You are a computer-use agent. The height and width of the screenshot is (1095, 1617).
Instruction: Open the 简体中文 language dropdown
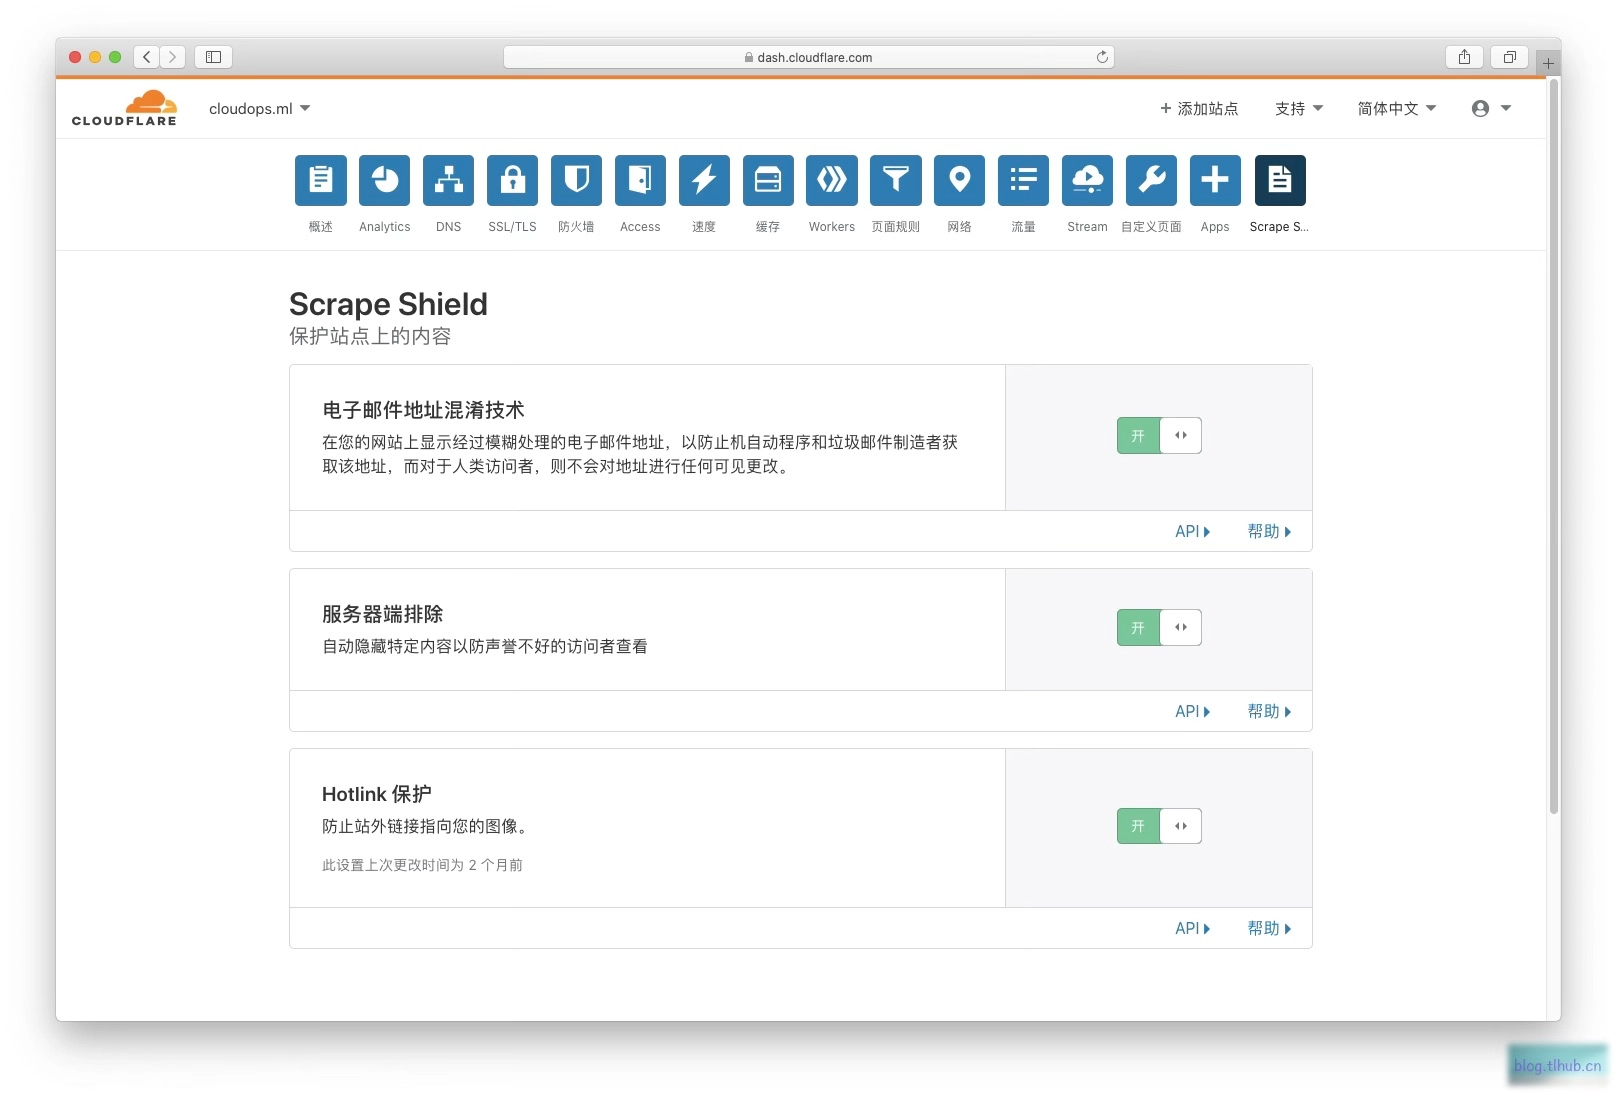point(1397,108)
